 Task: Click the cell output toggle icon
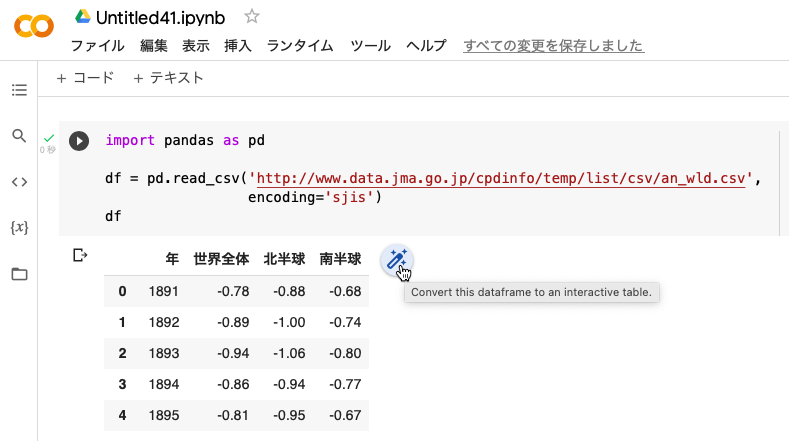(x=80, y=255)
